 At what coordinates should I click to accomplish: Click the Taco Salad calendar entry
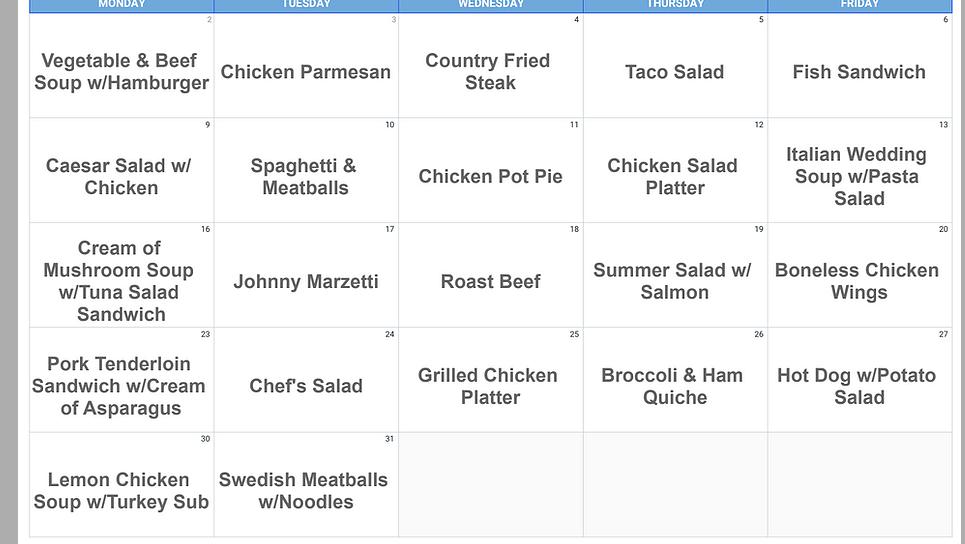(675, 72)
